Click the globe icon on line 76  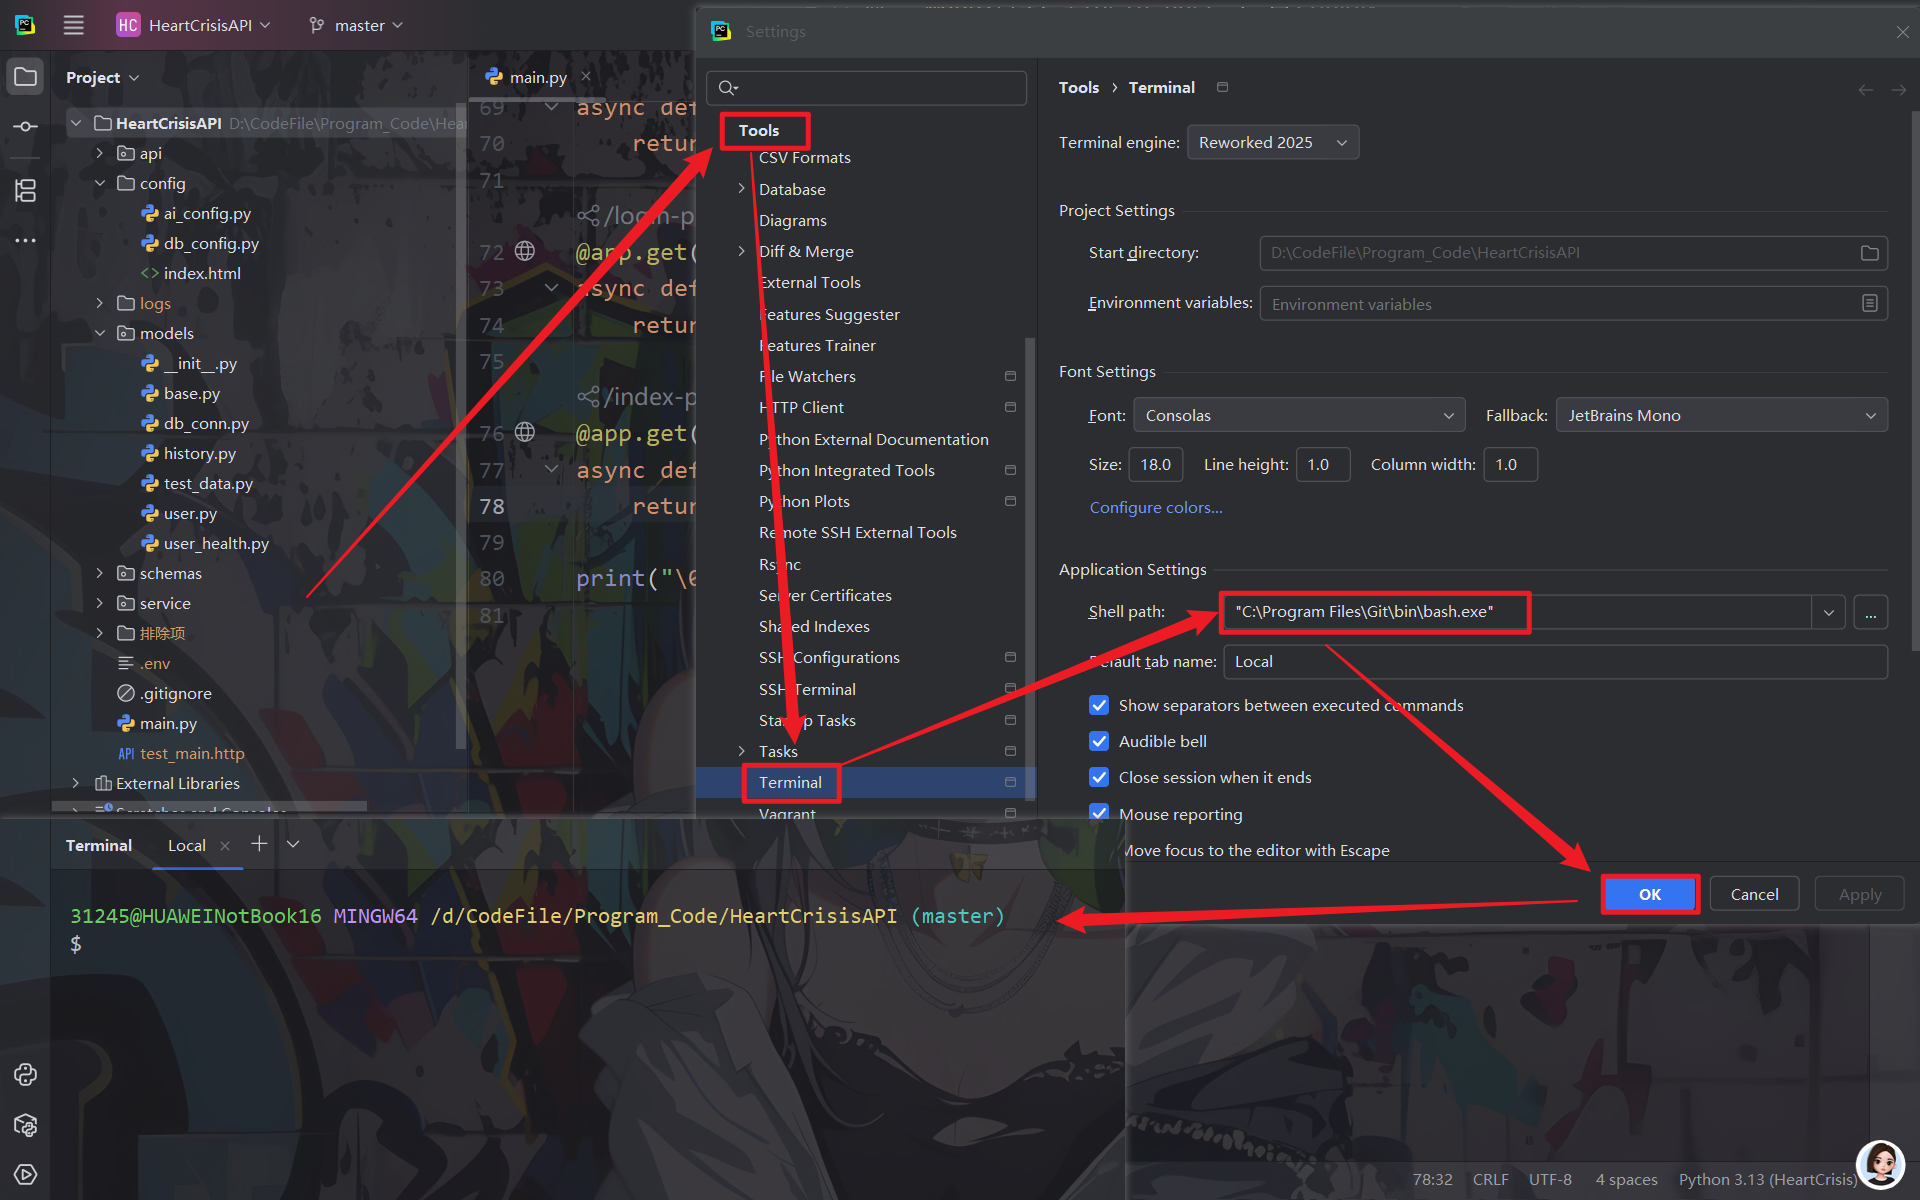click(525, 432)
